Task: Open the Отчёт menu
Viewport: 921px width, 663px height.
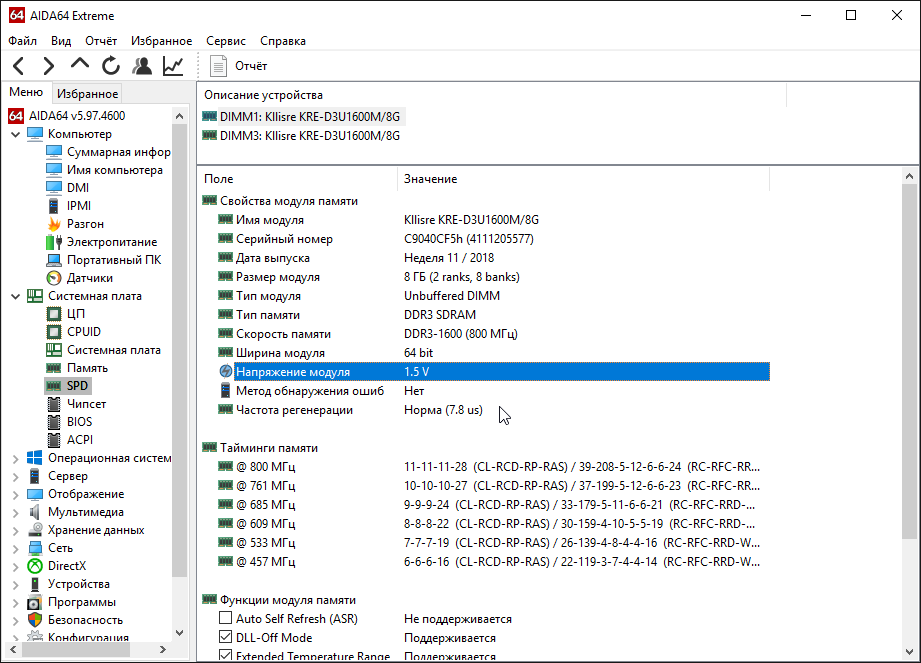Action: pos(101,41)
